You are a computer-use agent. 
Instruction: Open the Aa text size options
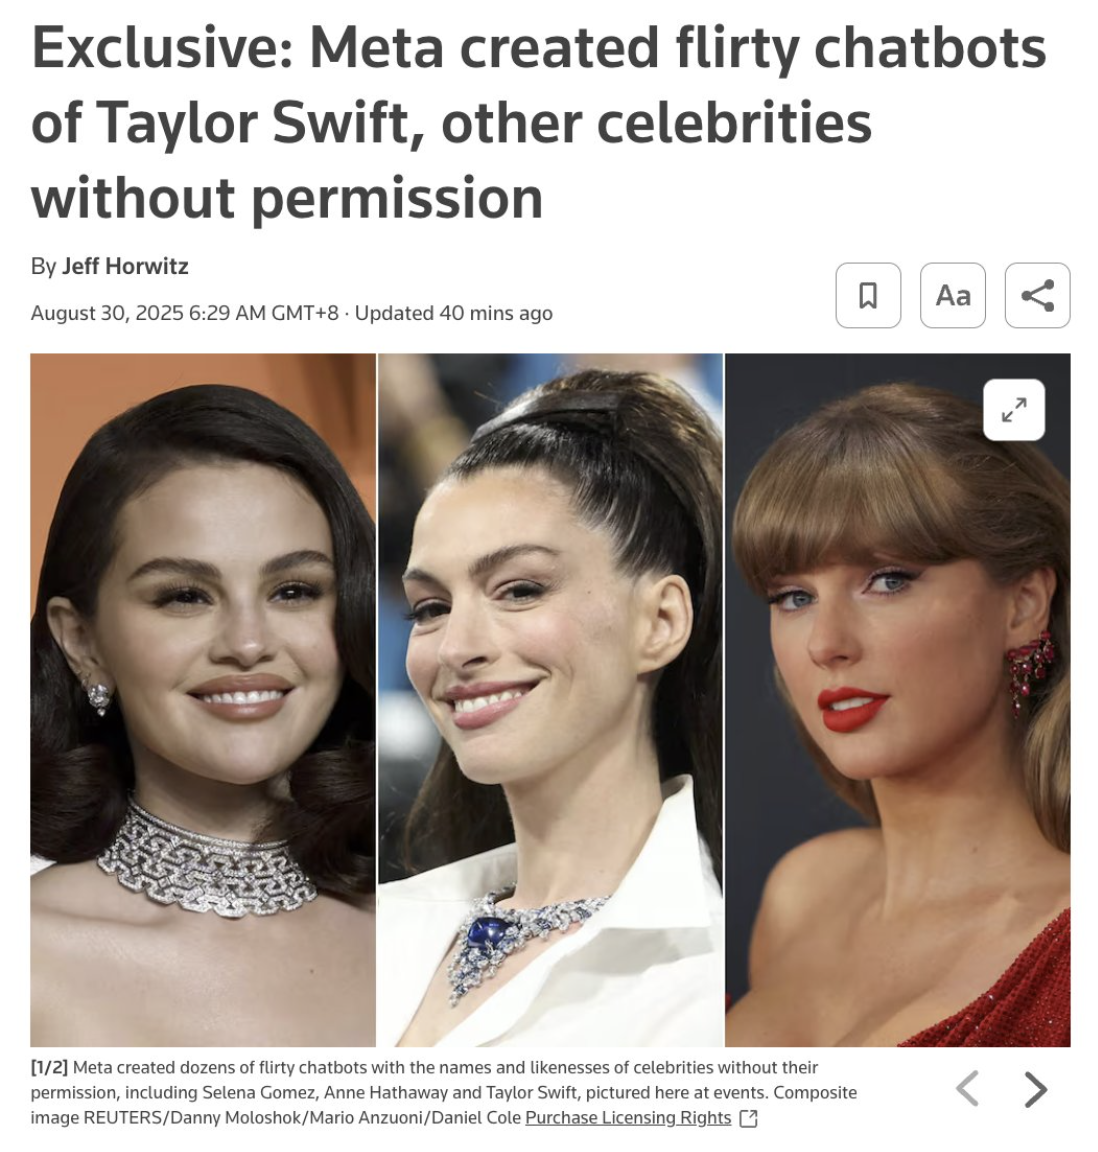pyautogui.click(x=952, y=295)
